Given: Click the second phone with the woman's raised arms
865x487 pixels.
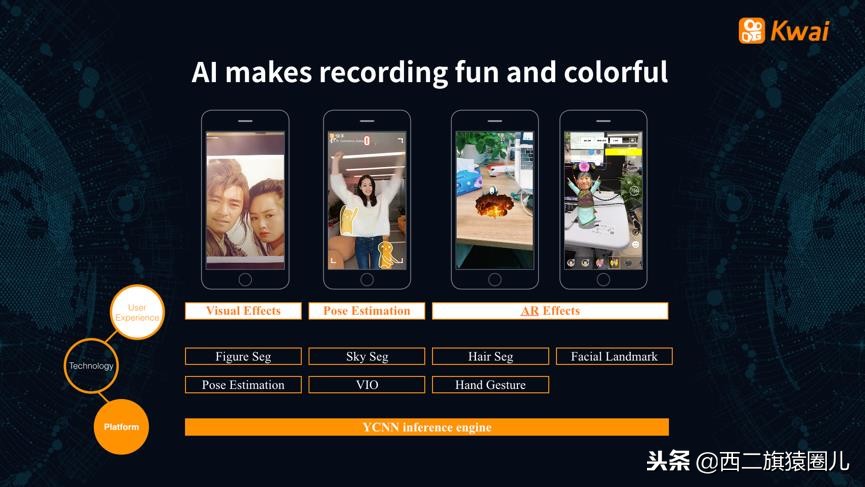Looking at the screenshot, I should (x=367, y=200).
